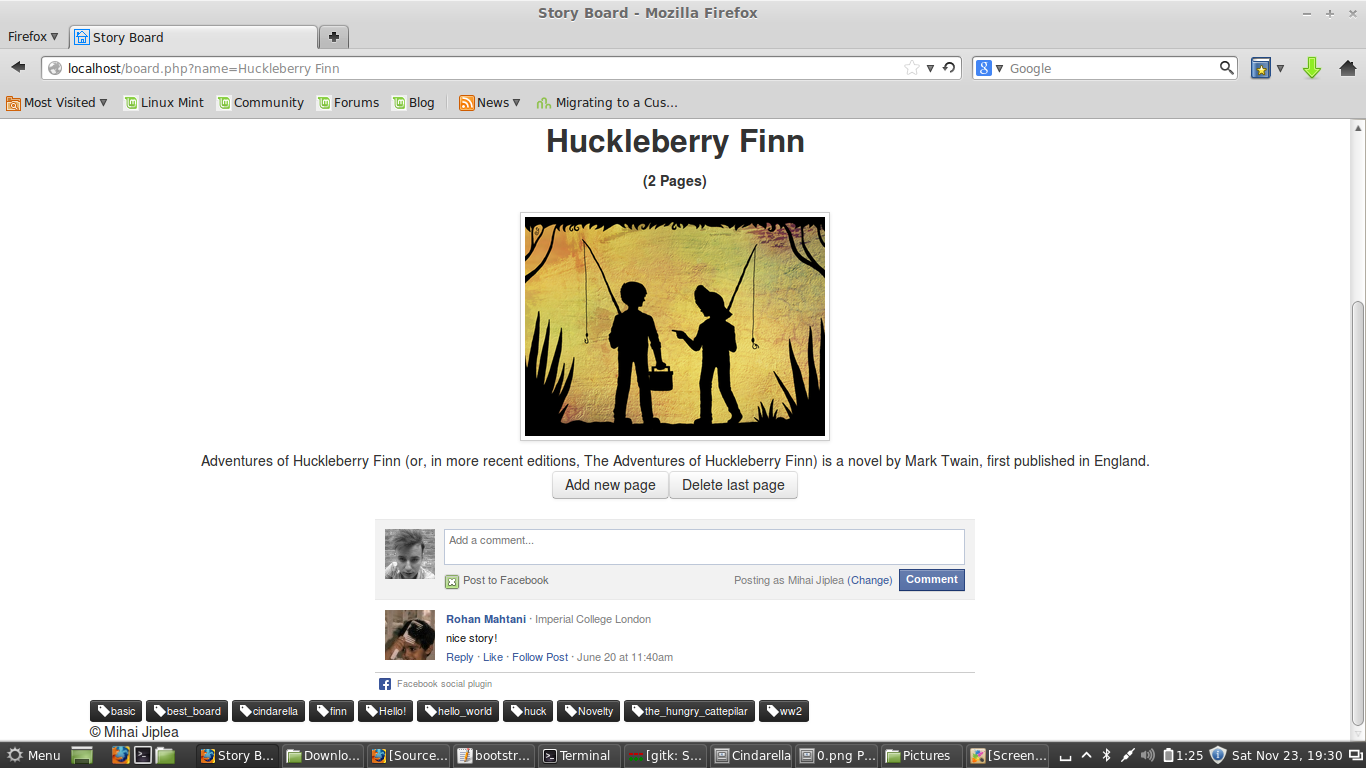Click the Add new page button
Screen dimensions: 1366x768
point(610,485)
